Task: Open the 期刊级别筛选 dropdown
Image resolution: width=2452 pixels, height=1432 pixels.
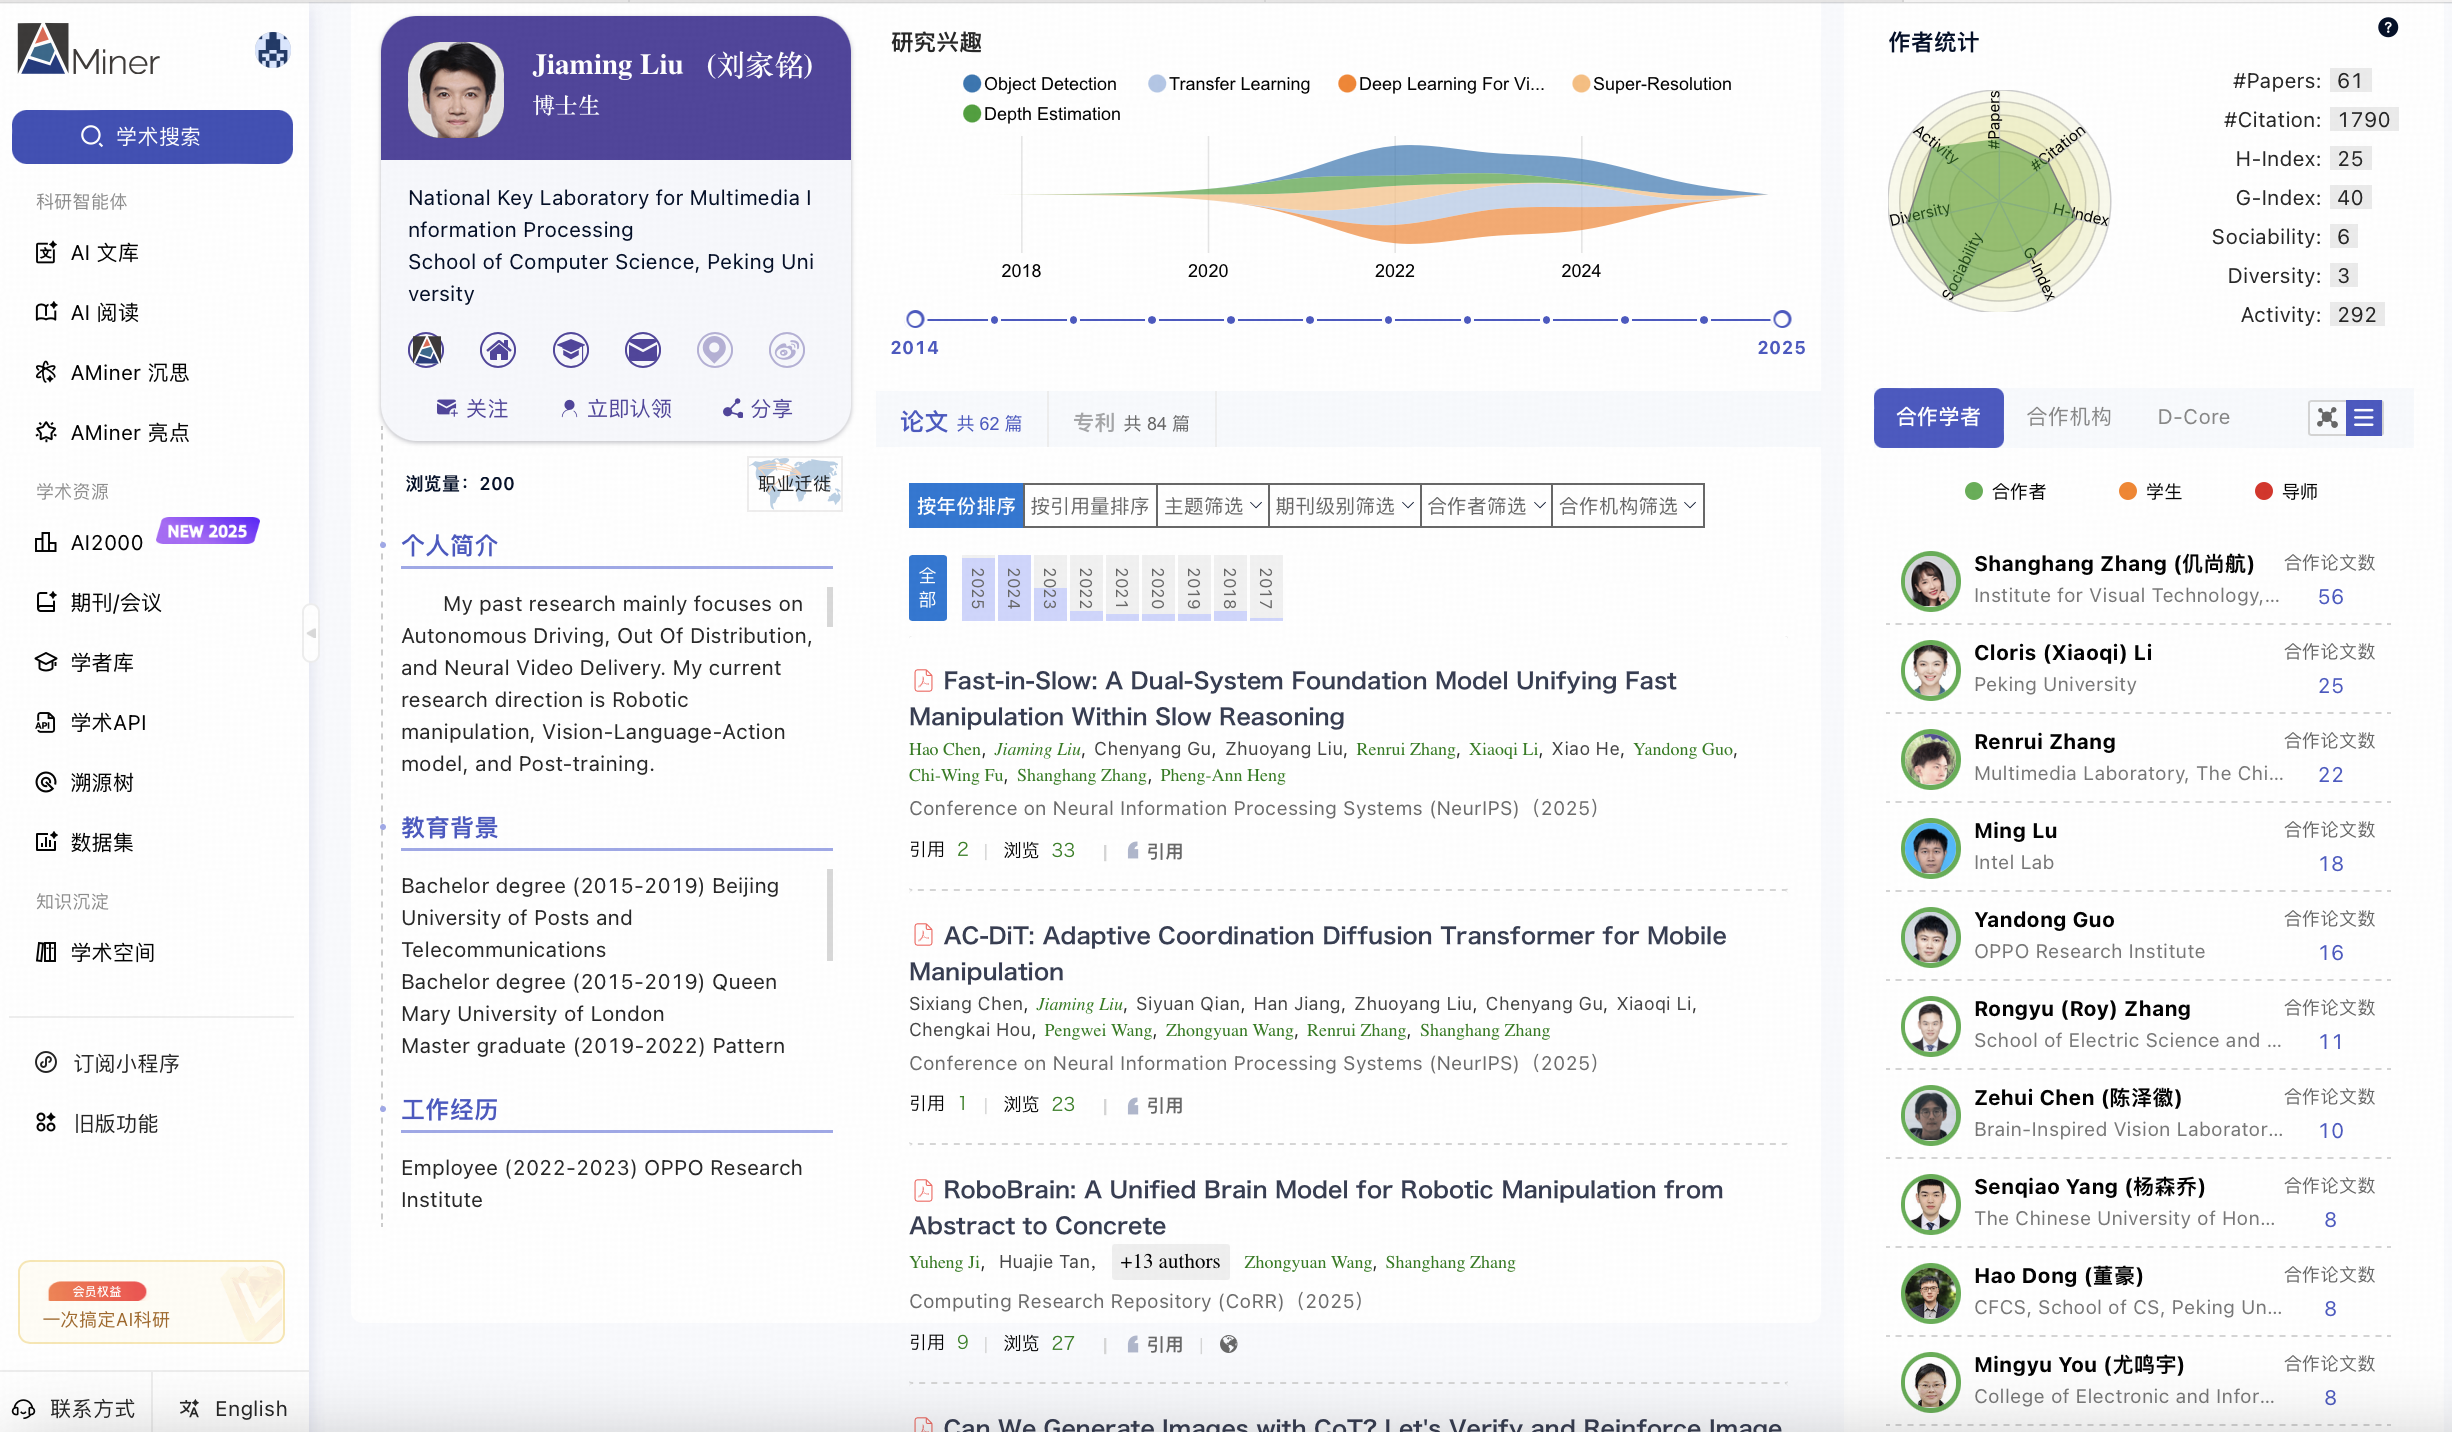Action: (1343, 506)
